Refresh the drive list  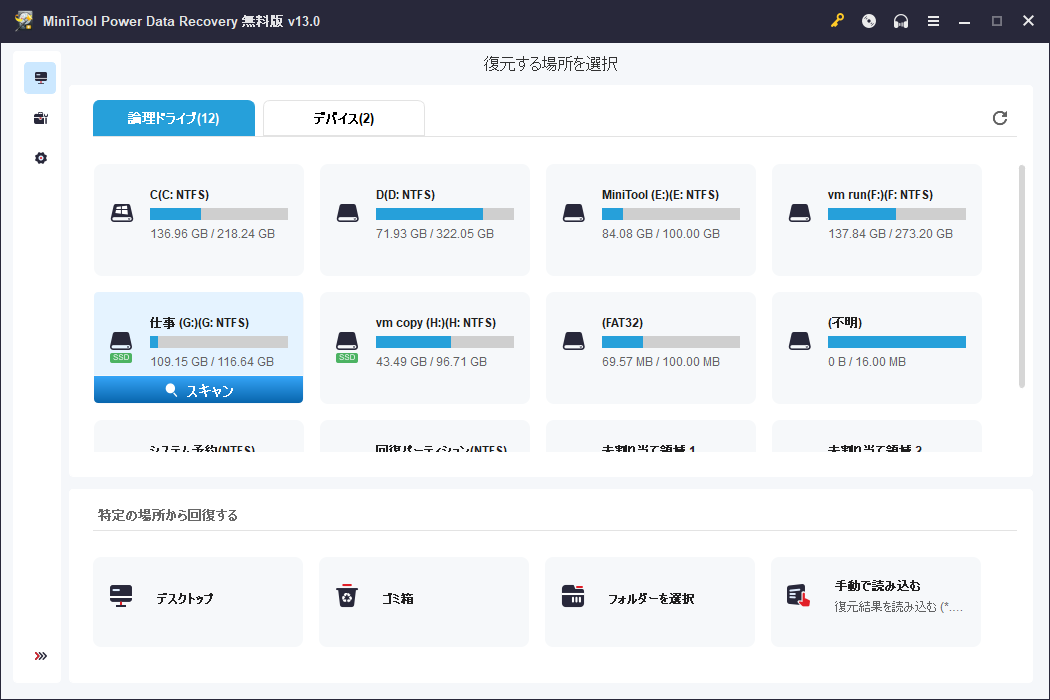1000,118
